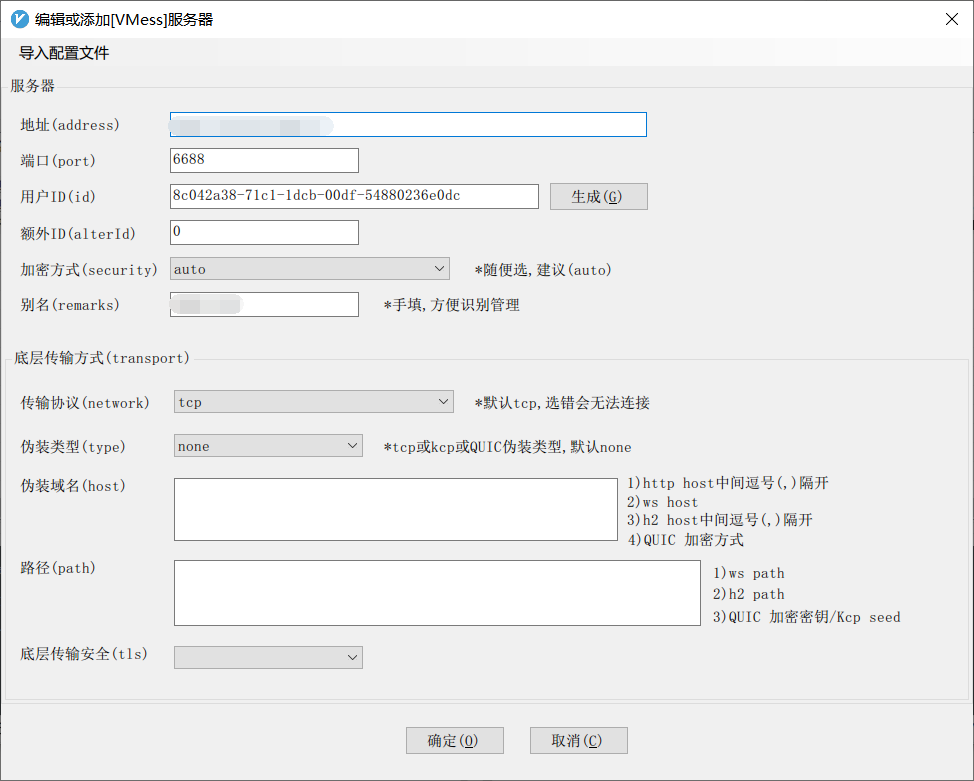
Task: Close the VMess server edit dialog
Action: point(951,18)
